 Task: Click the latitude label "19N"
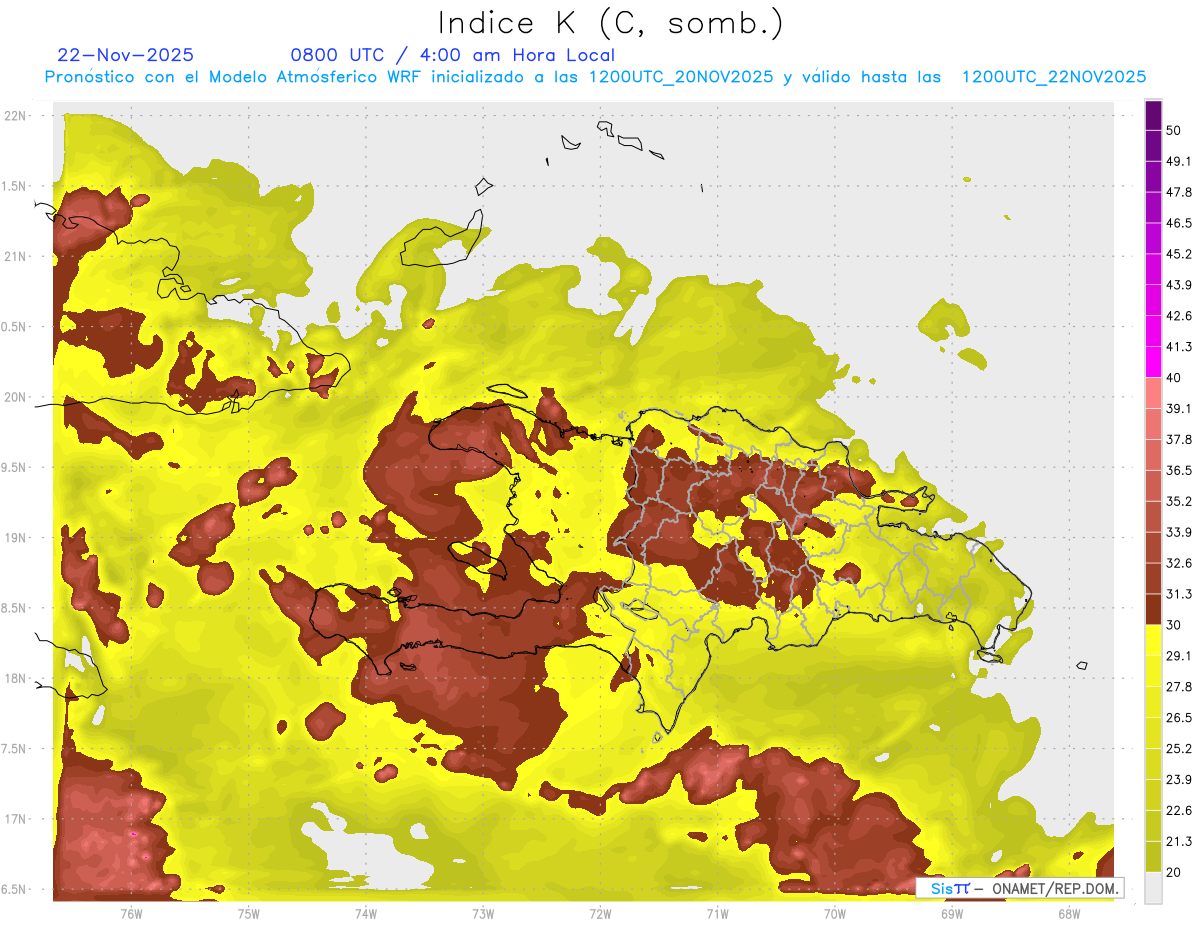pos(15,538)
